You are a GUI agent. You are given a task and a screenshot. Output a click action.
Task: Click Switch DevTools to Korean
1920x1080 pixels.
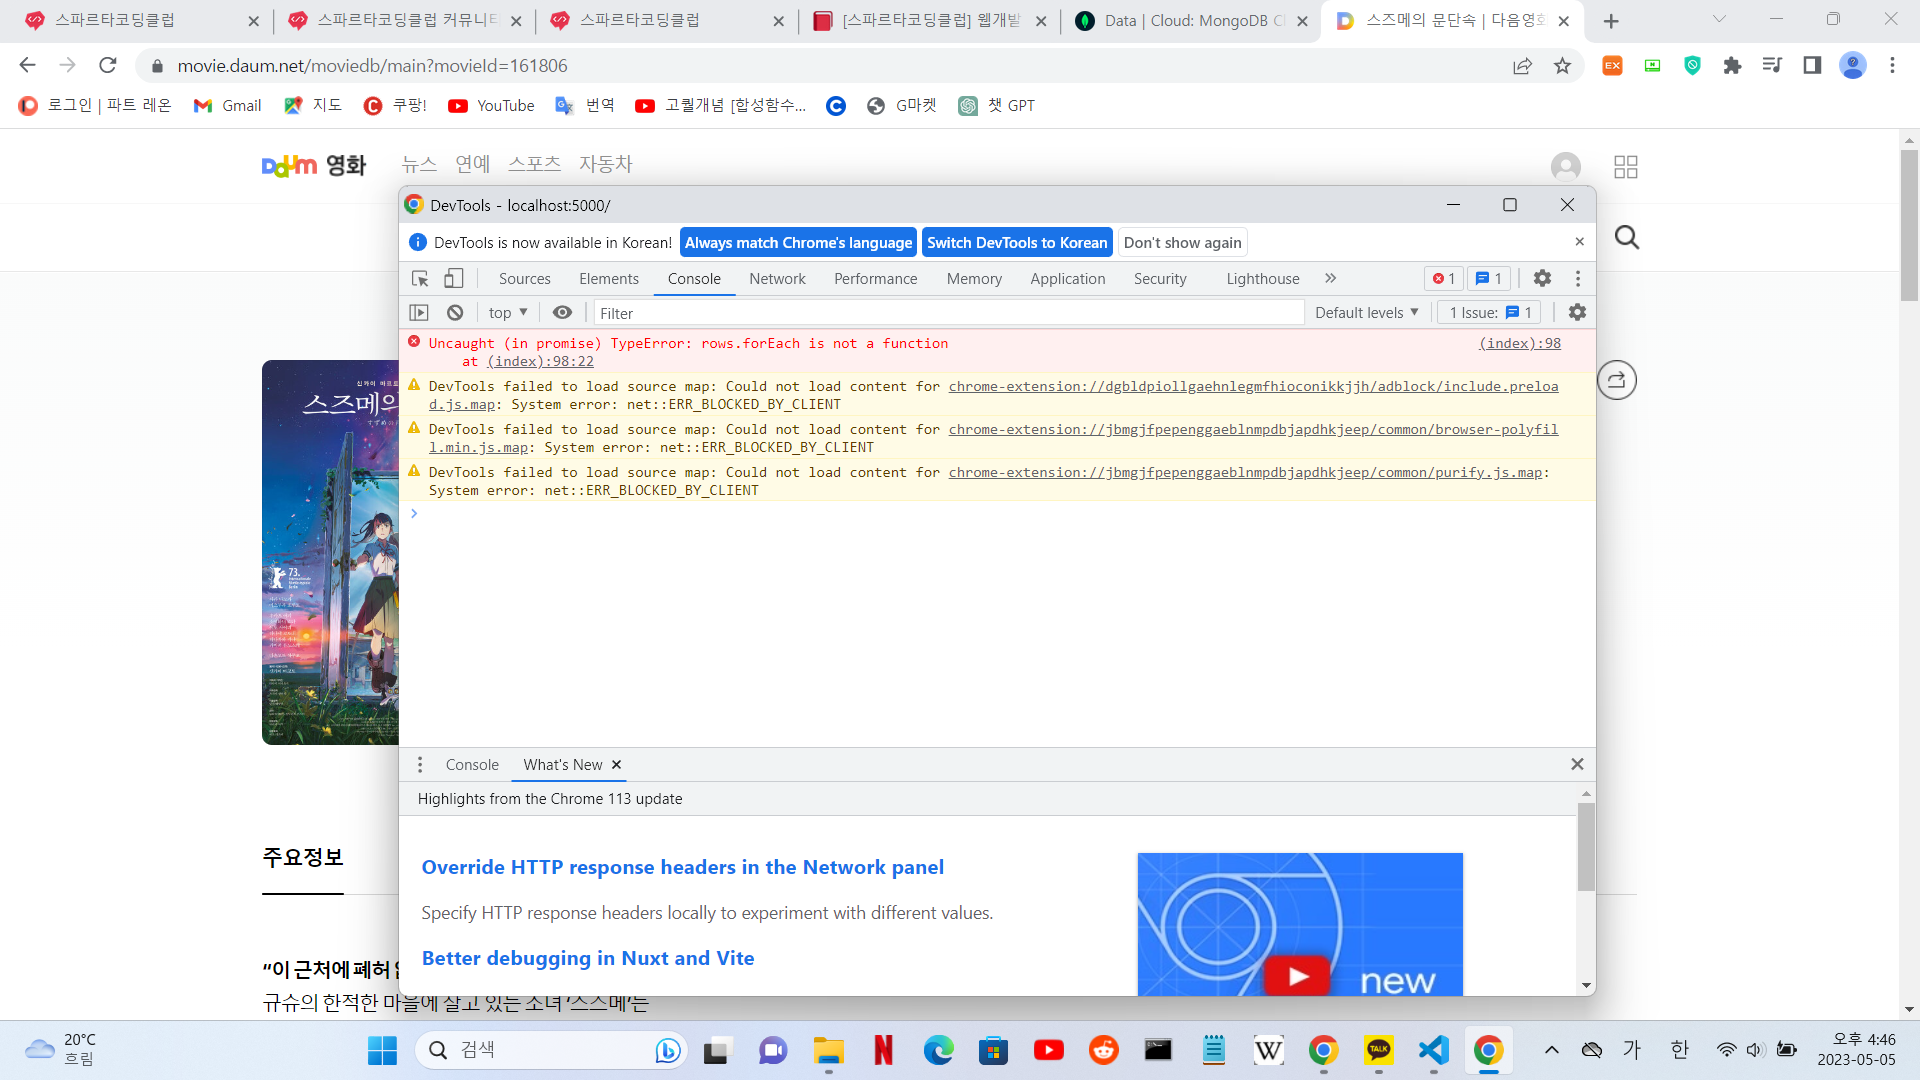click(x=1017, y=243)
